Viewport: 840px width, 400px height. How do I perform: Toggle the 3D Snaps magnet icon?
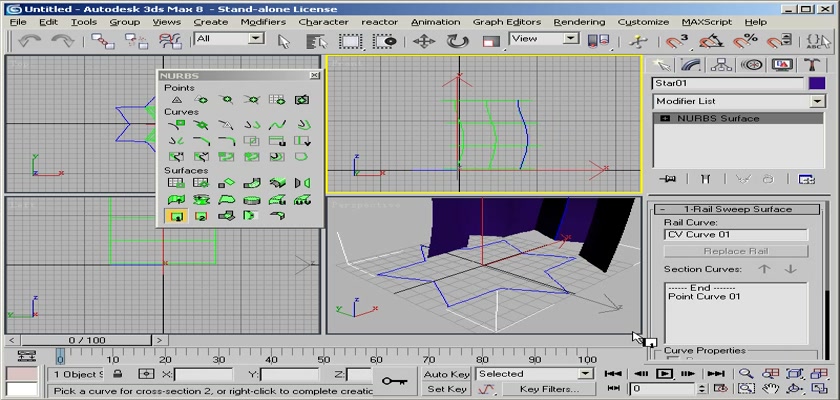click(x=677, y=41)
